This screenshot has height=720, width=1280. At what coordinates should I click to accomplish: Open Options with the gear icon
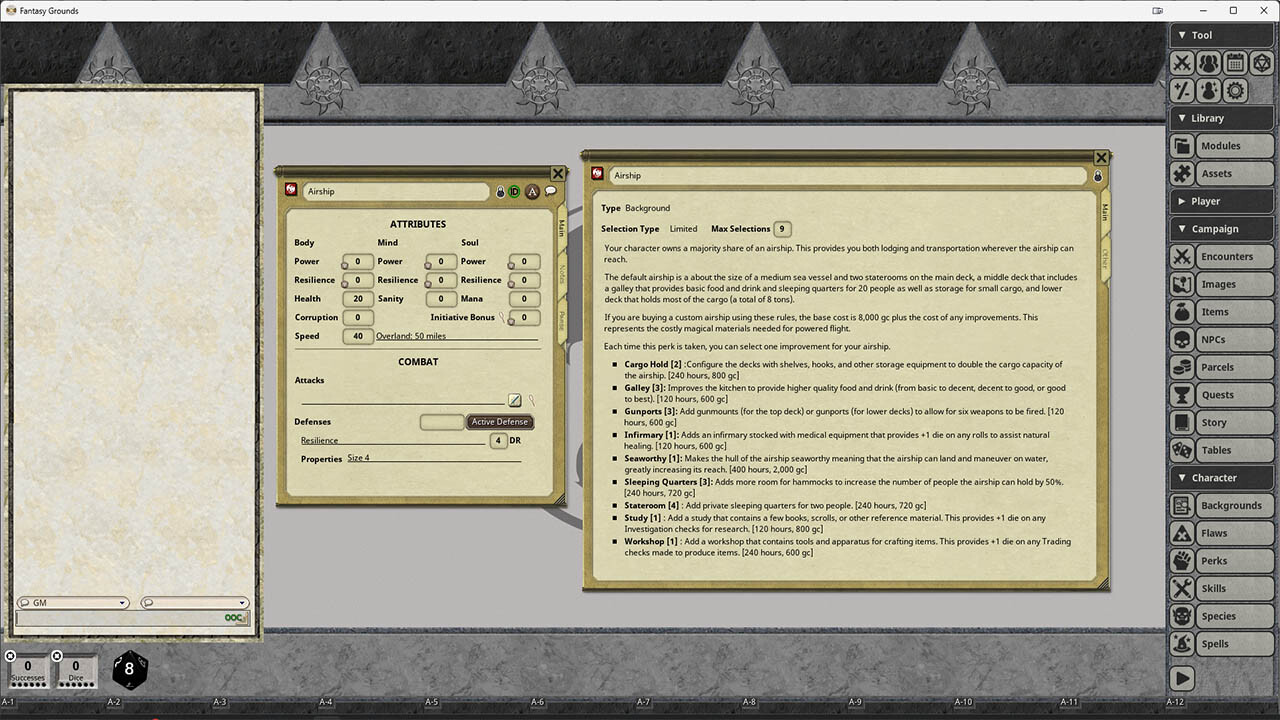(x=1233, y=91)
